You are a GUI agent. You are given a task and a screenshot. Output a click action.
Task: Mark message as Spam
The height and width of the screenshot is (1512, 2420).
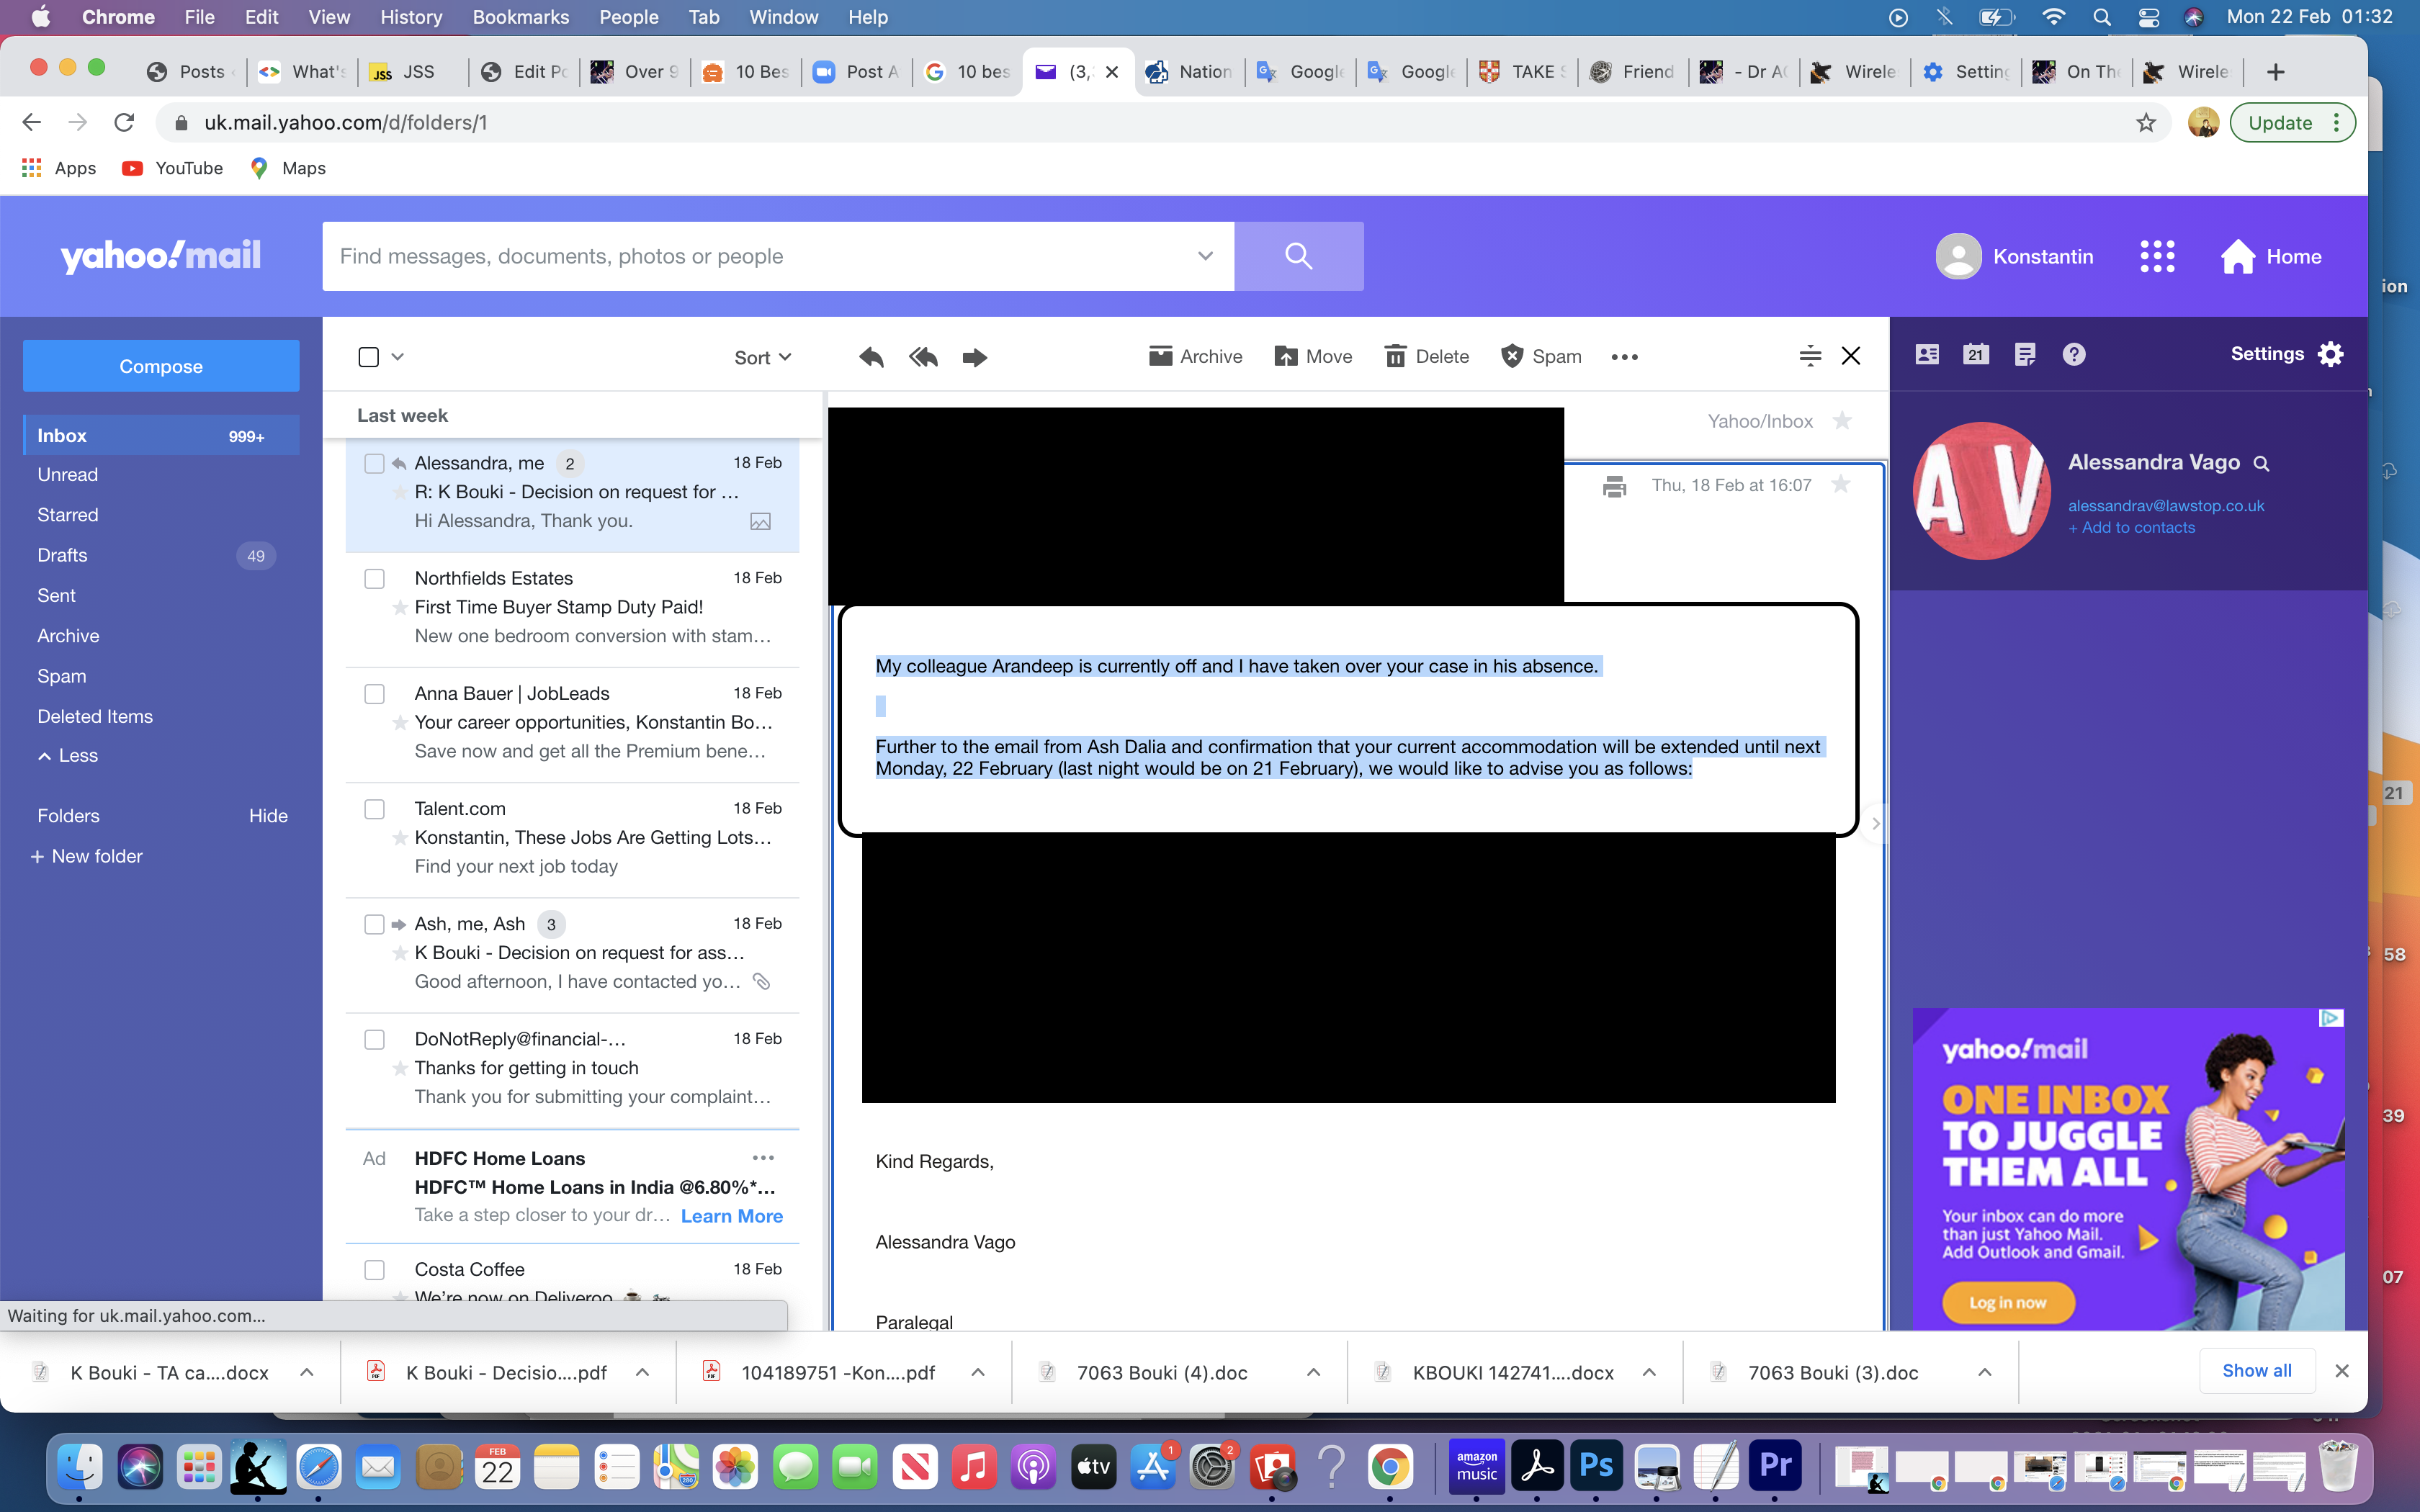point(1540,357)
